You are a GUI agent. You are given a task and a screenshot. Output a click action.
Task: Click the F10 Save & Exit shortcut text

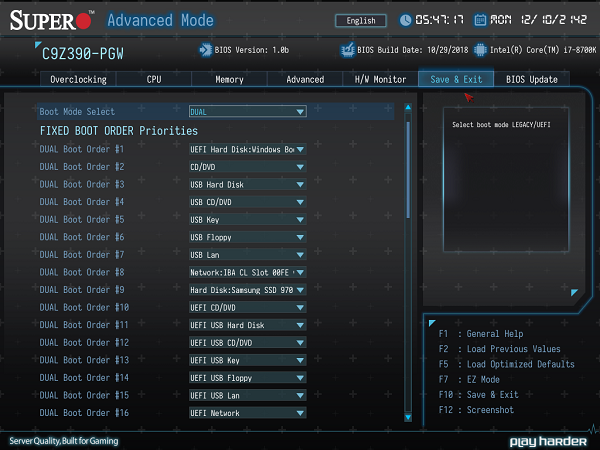(478, 395)
